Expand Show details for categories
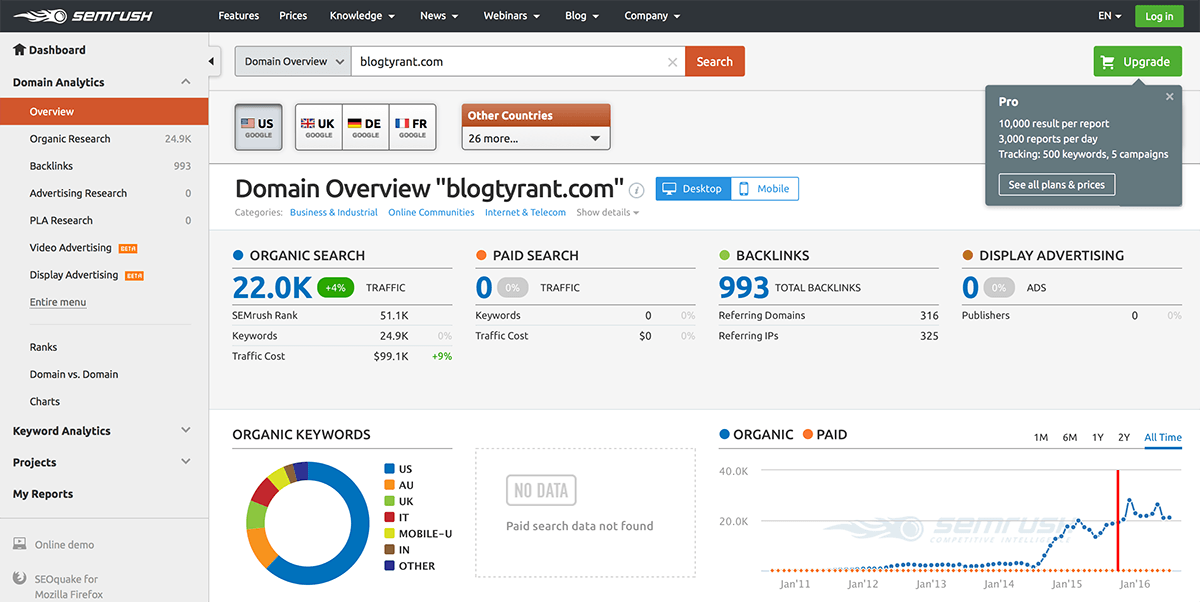Image resolution: width=1200 pixels, height=602 pixels. click(607, 212)
